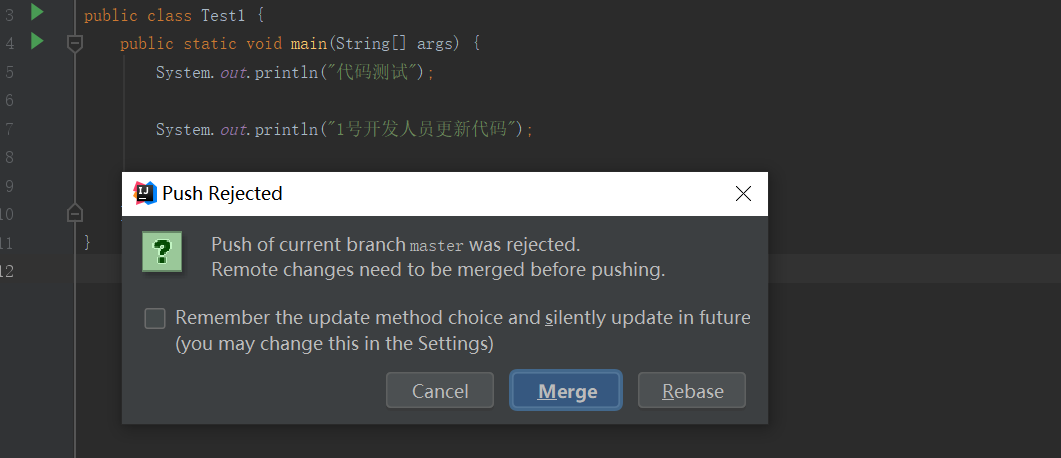The image size is (1061, 458).
Task: Click line number 7 in the gutter
Action: 9,129
